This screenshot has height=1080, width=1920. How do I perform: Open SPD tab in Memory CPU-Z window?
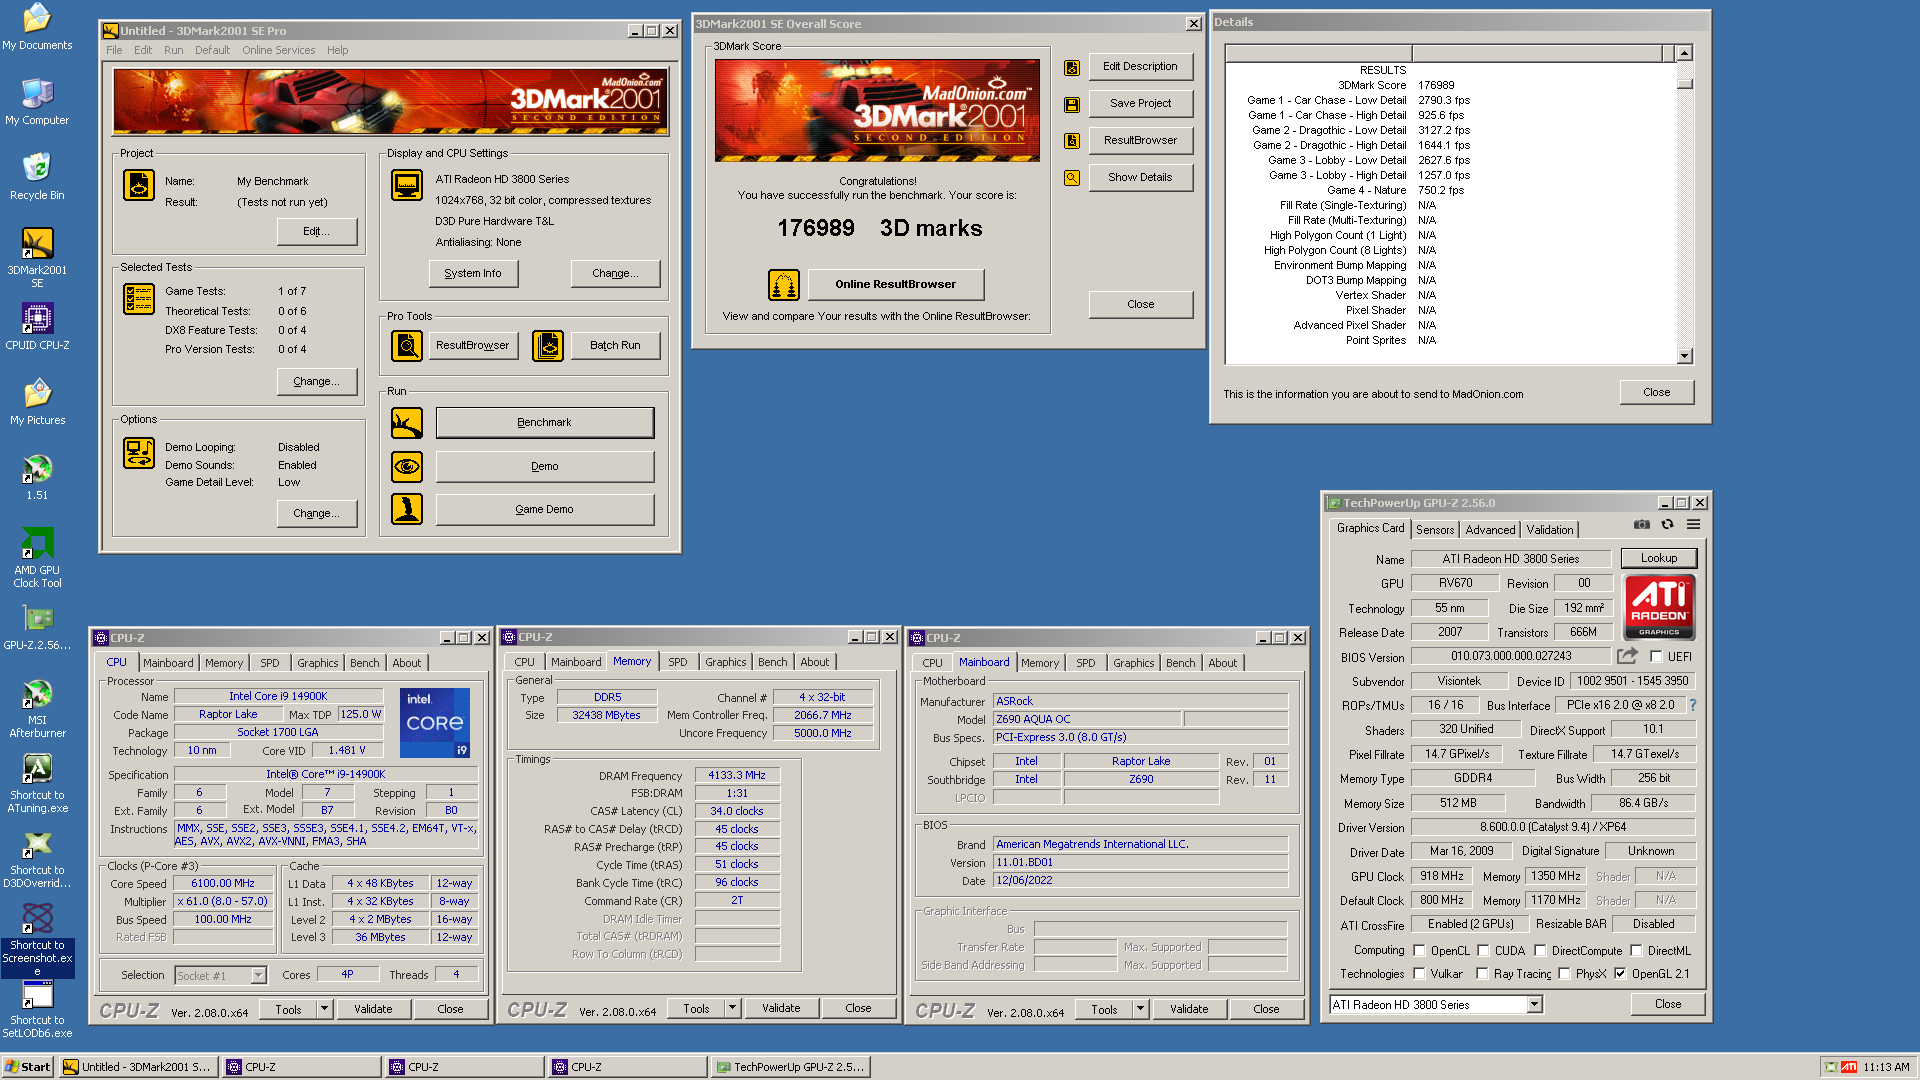point(677,662)
